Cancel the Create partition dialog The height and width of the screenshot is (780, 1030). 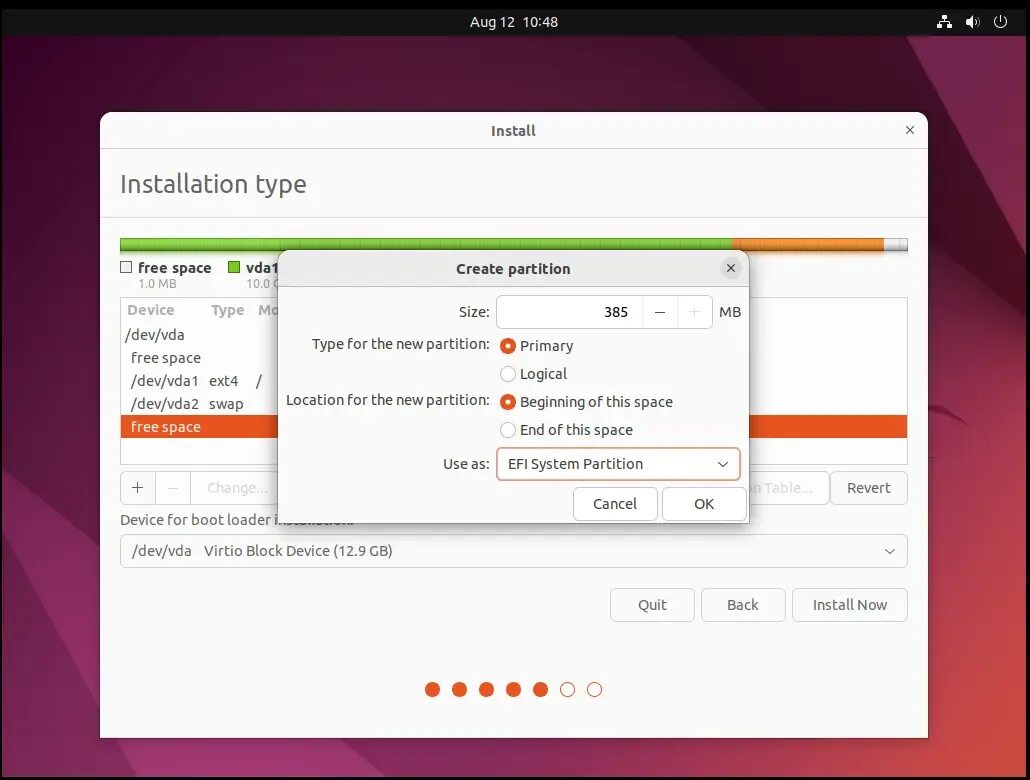615,504
